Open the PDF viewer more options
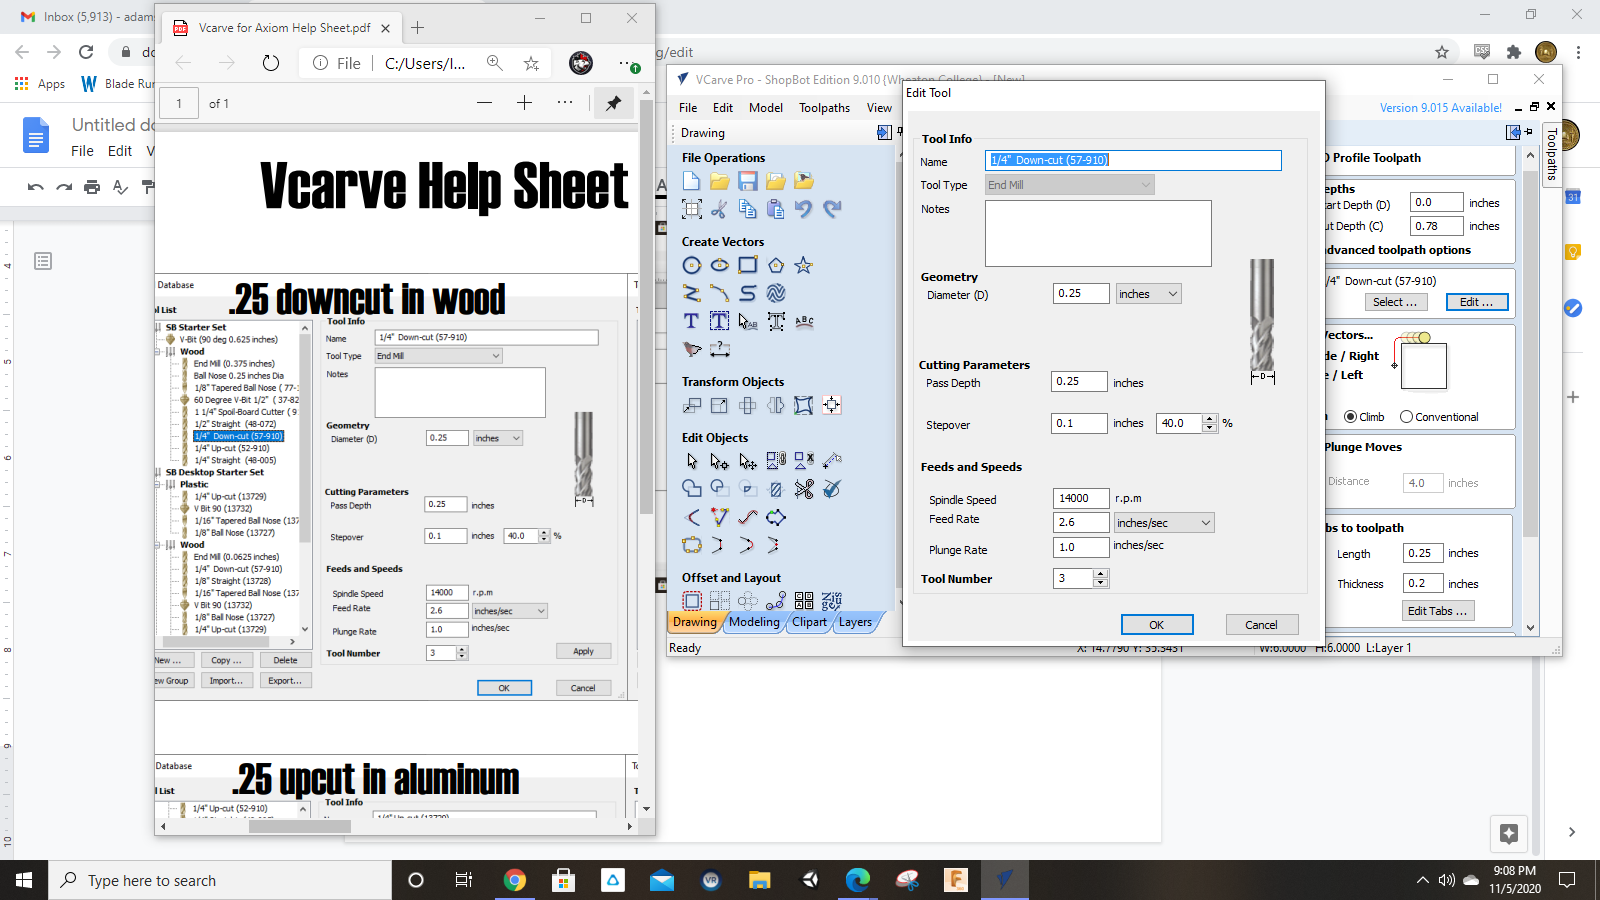The width and height of the screenshot is (1600, 900). [x=565, y=103]
